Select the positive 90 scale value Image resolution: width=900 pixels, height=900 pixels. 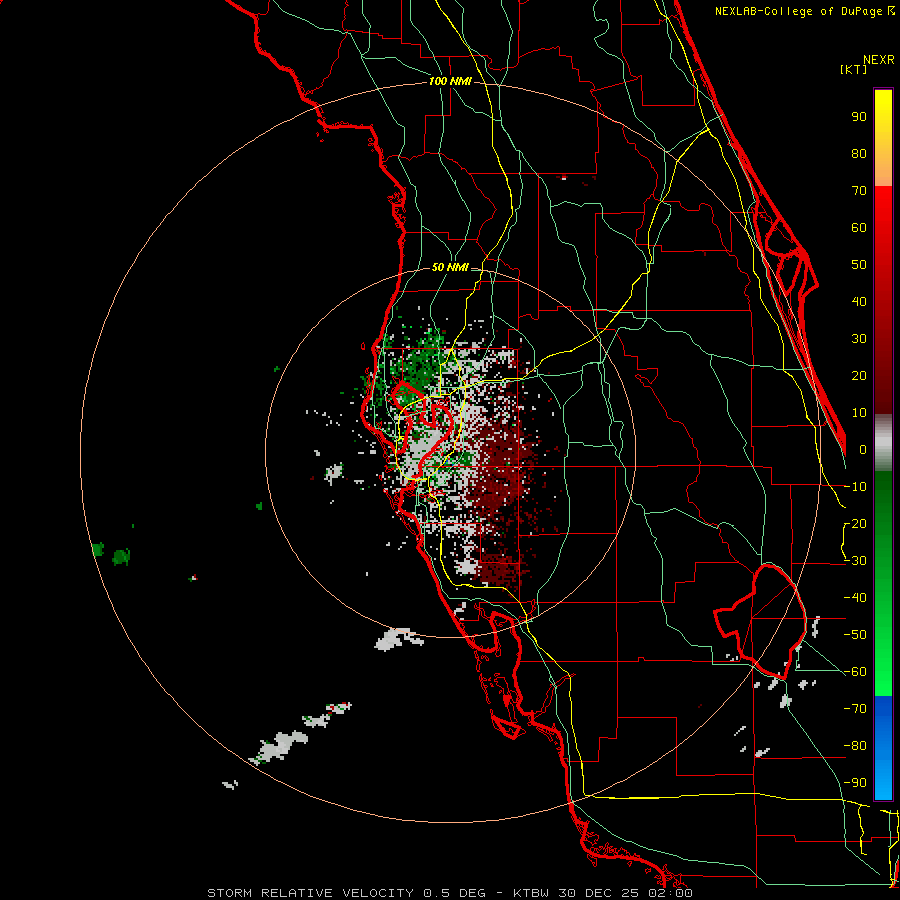click(x=859, y=117)
